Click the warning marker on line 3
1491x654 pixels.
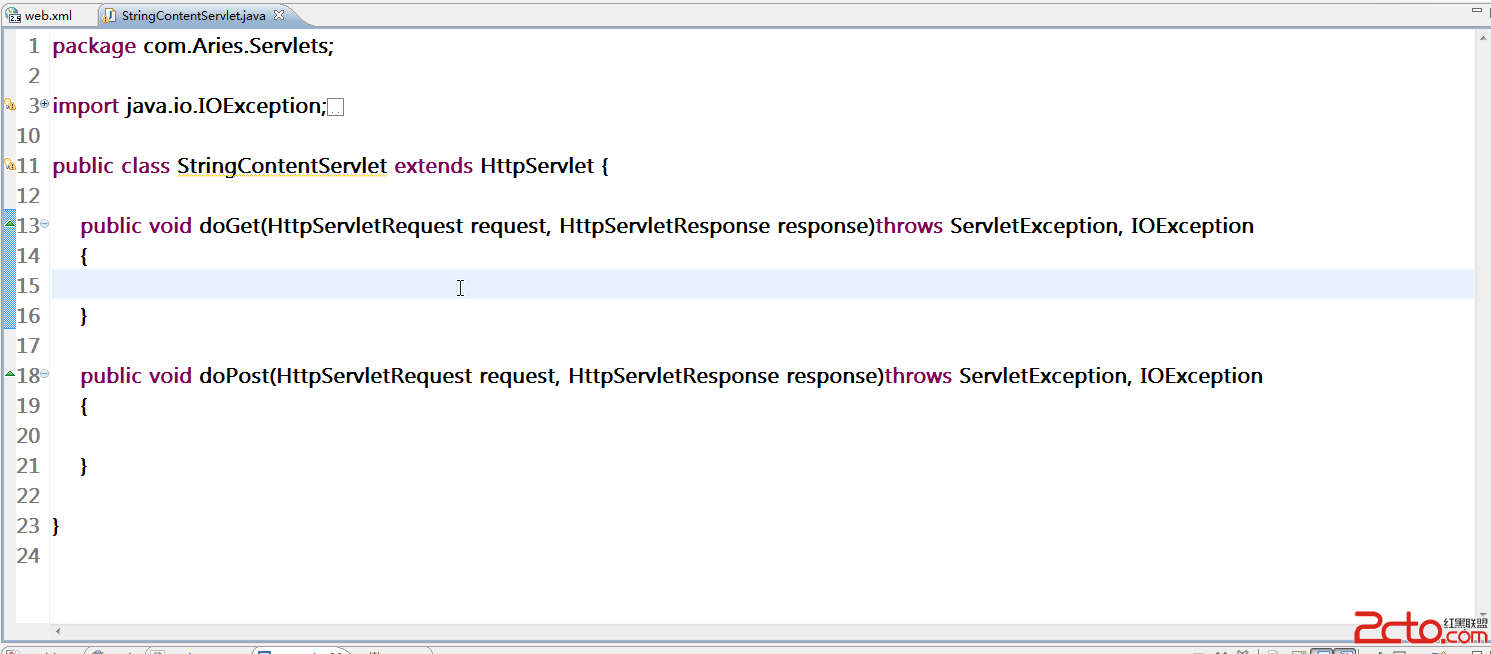[x=8, y=105]
